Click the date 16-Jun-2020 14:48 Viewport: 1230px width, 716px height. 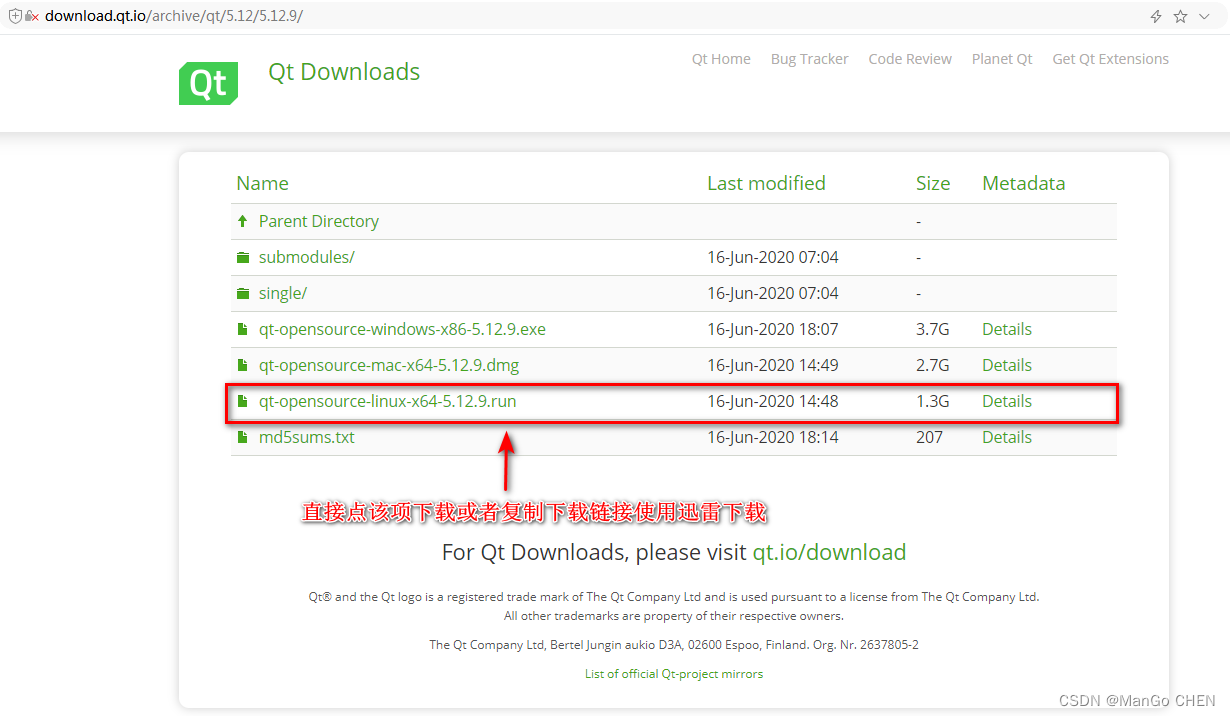tap(773, 401)
